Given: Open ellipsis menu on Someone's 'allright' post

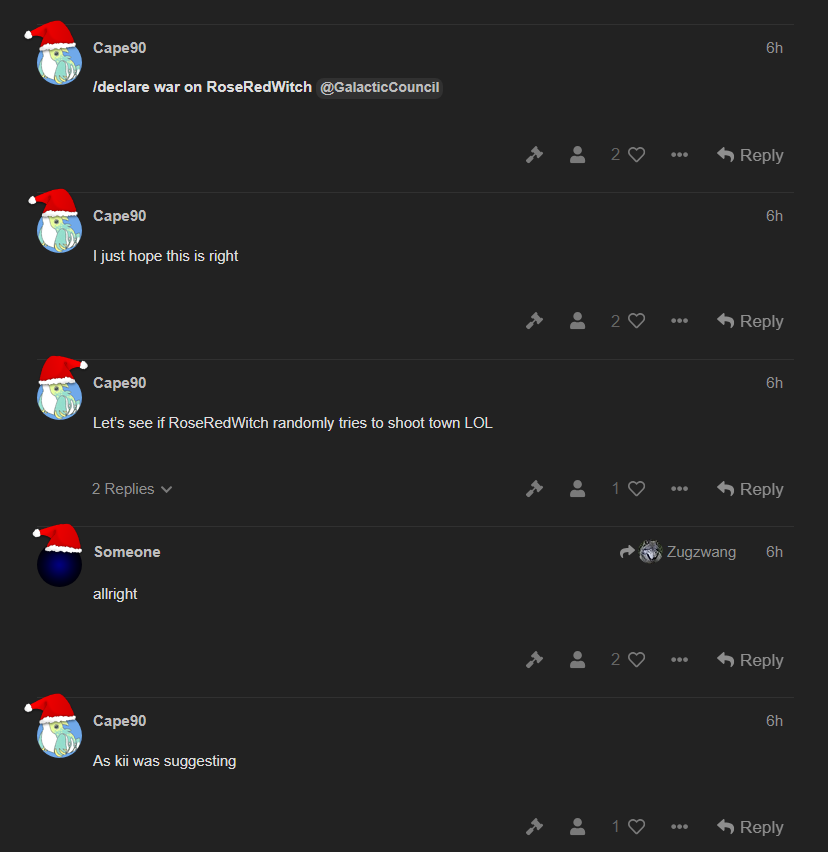Looking at the screenshot, I should pos(679,660).
